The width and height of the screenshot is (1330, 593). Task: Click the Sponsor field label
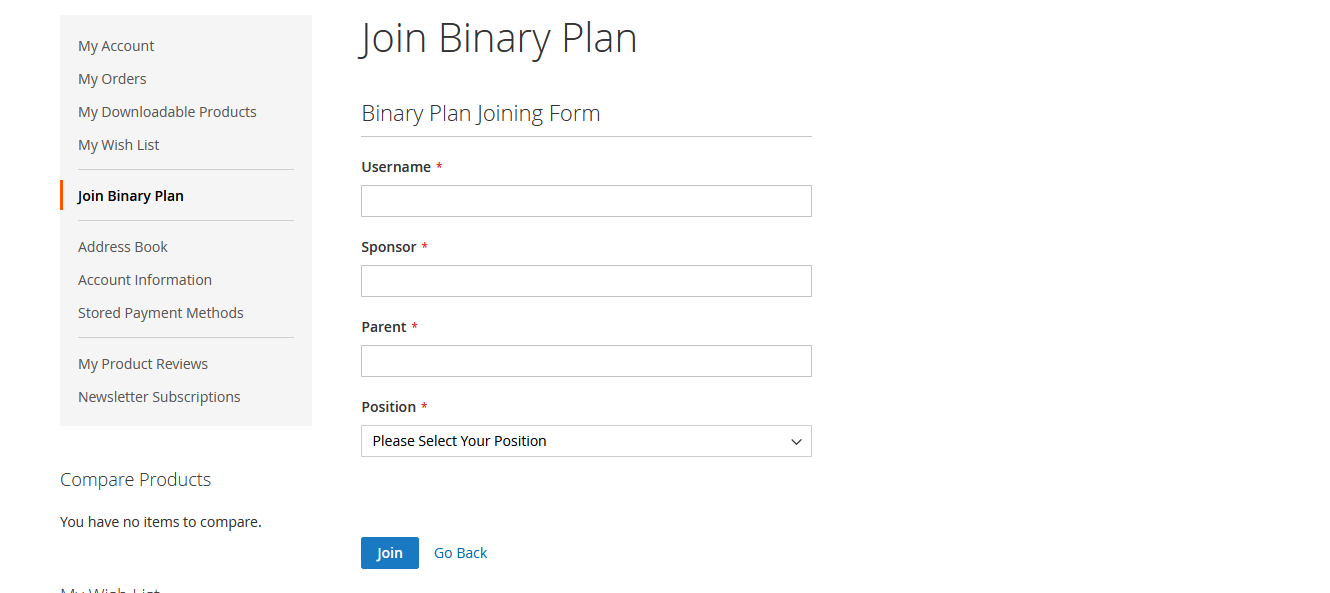pos(388,247)
